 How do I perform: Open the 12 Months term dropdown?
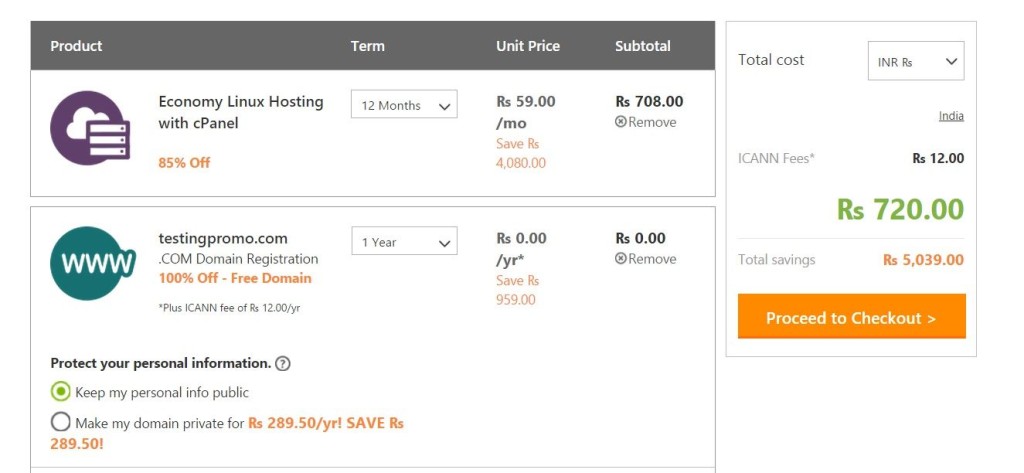pyautogui.click(x=404, y=105)
